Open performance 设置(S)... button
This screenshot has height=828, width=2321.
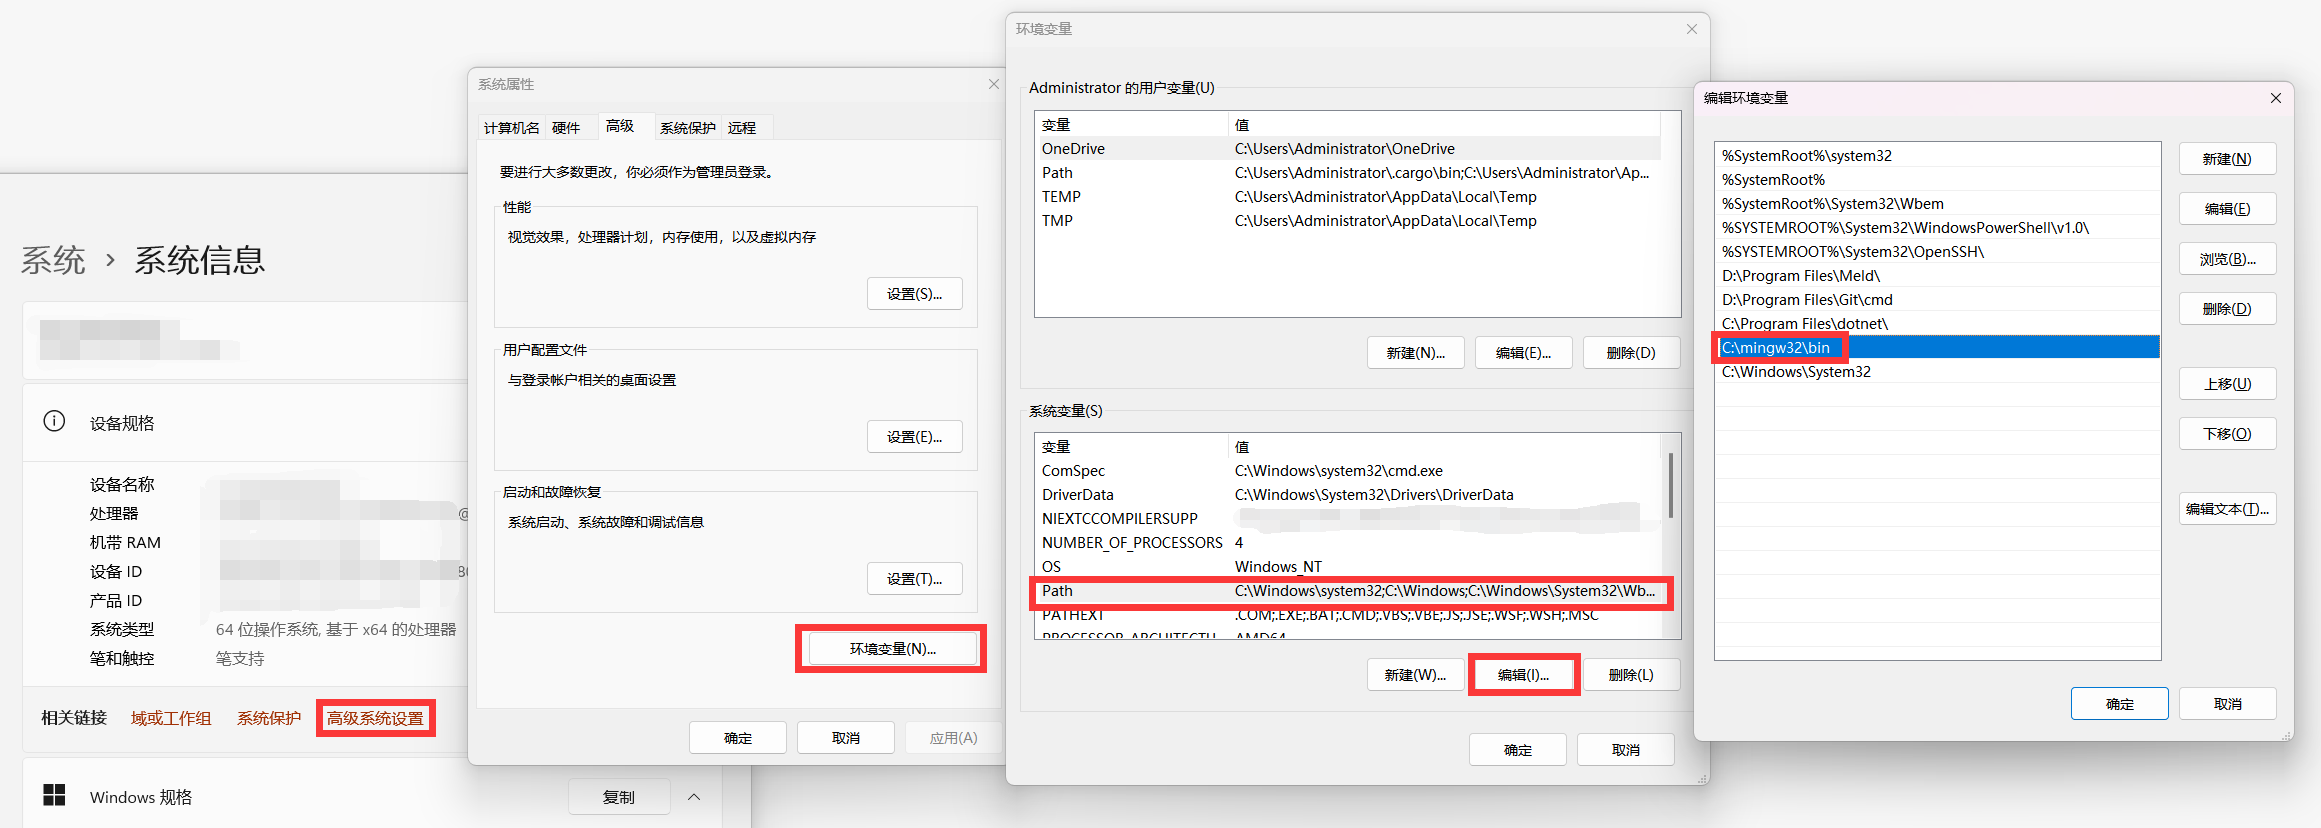coord(915,294)
